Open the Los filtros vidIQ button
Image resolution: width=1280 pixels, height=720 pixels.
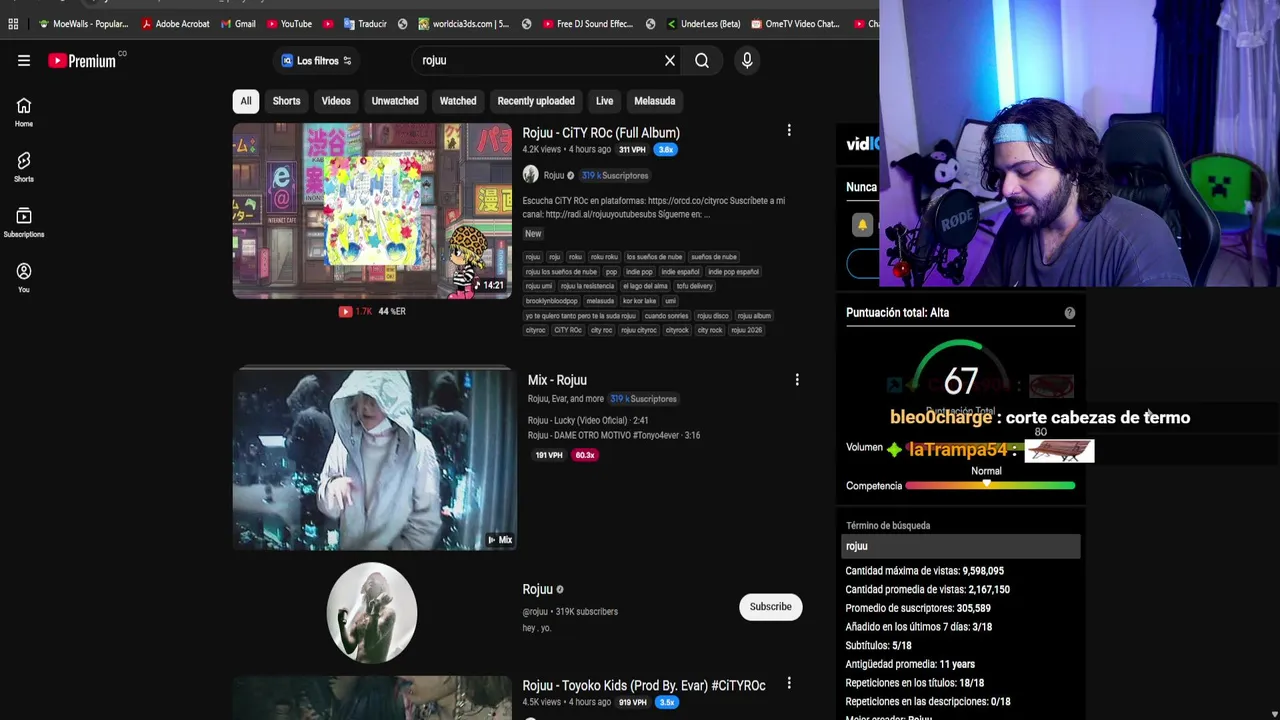[316, 60]
